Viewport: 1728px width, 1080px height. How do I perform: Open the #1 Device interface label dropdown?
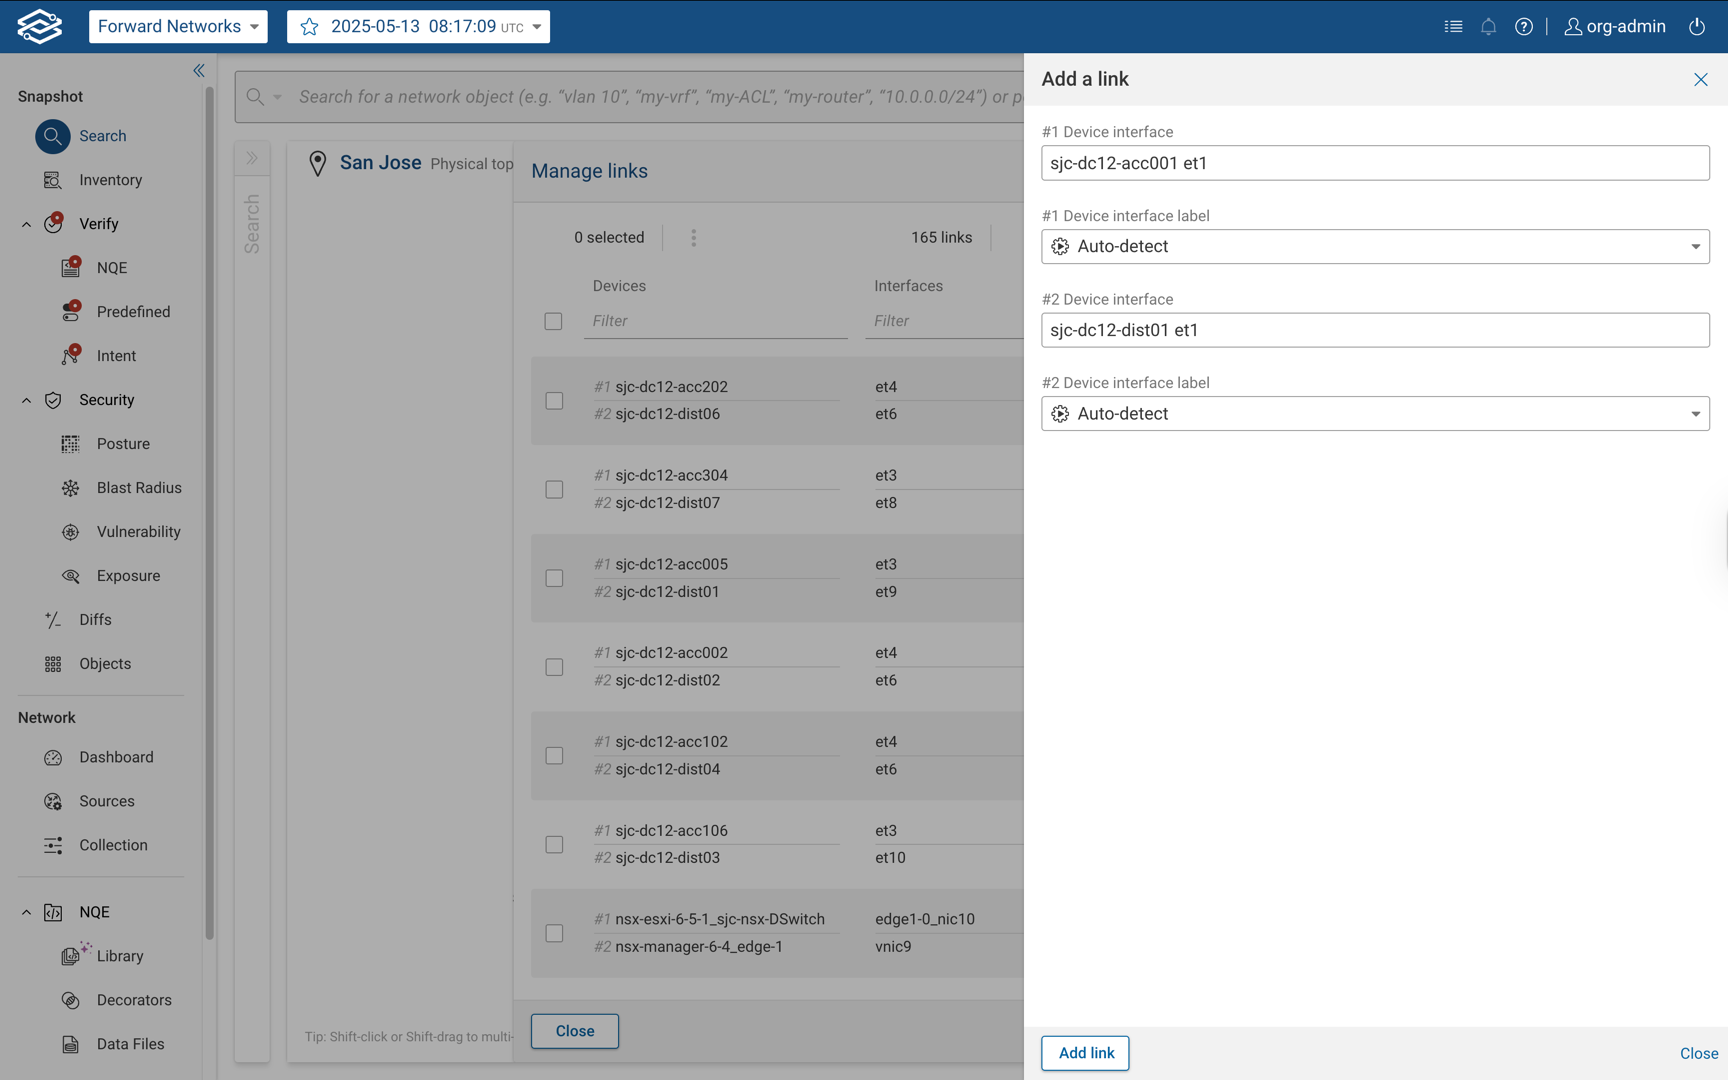pyautogui.click(x=1374, y=247)
